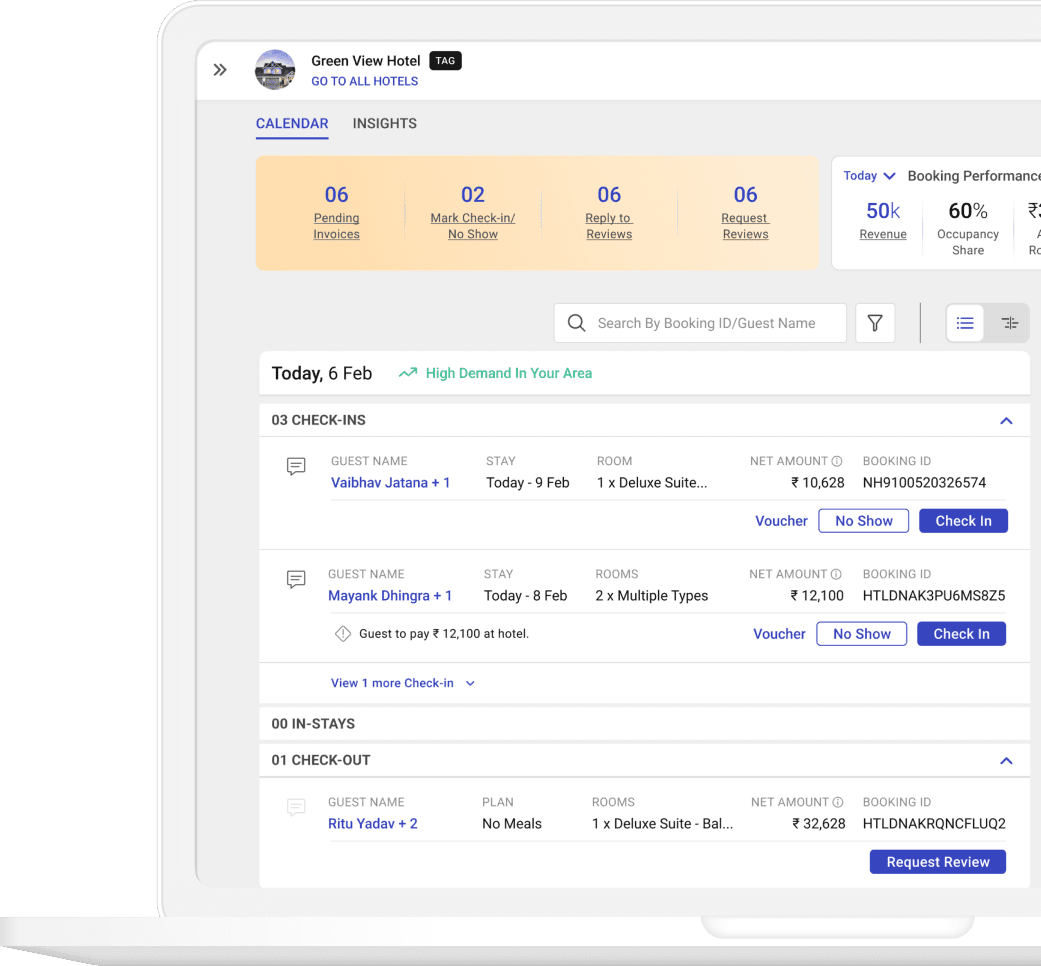Open the 06 Pending Invoices link
The height and width of the screenshot is (966, 1041).
[x=337, y=212]
